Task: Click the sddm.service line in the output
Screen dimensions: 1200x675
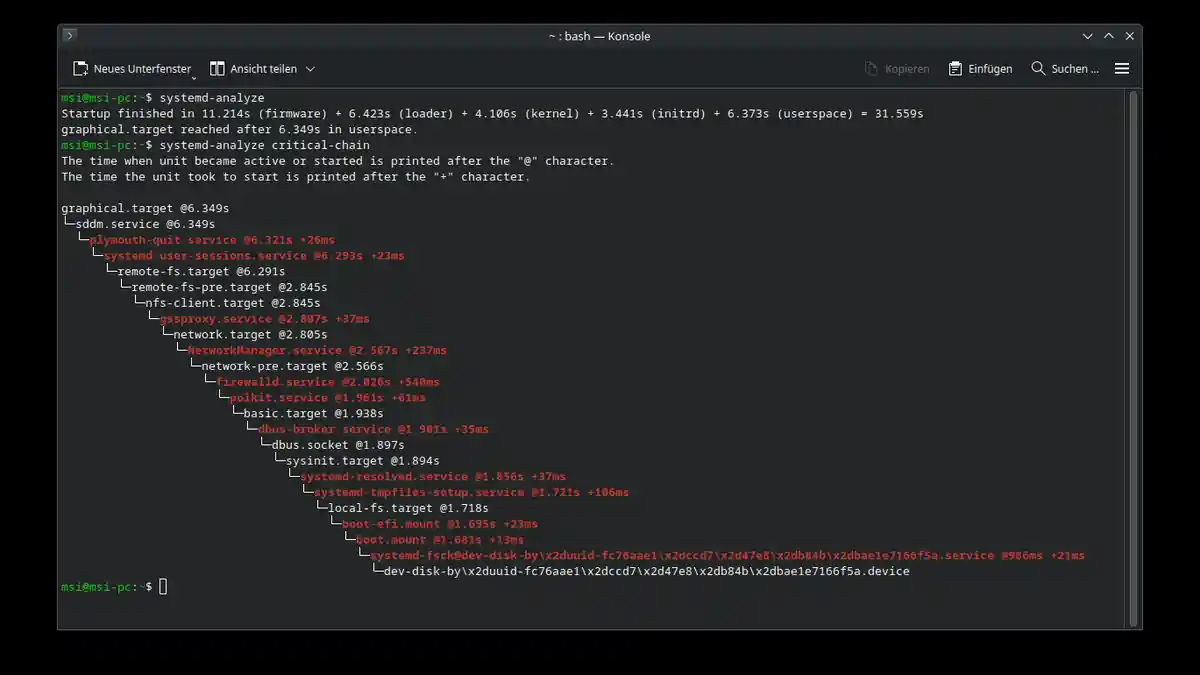Action: pyautogui.click(x=145, y=224)
